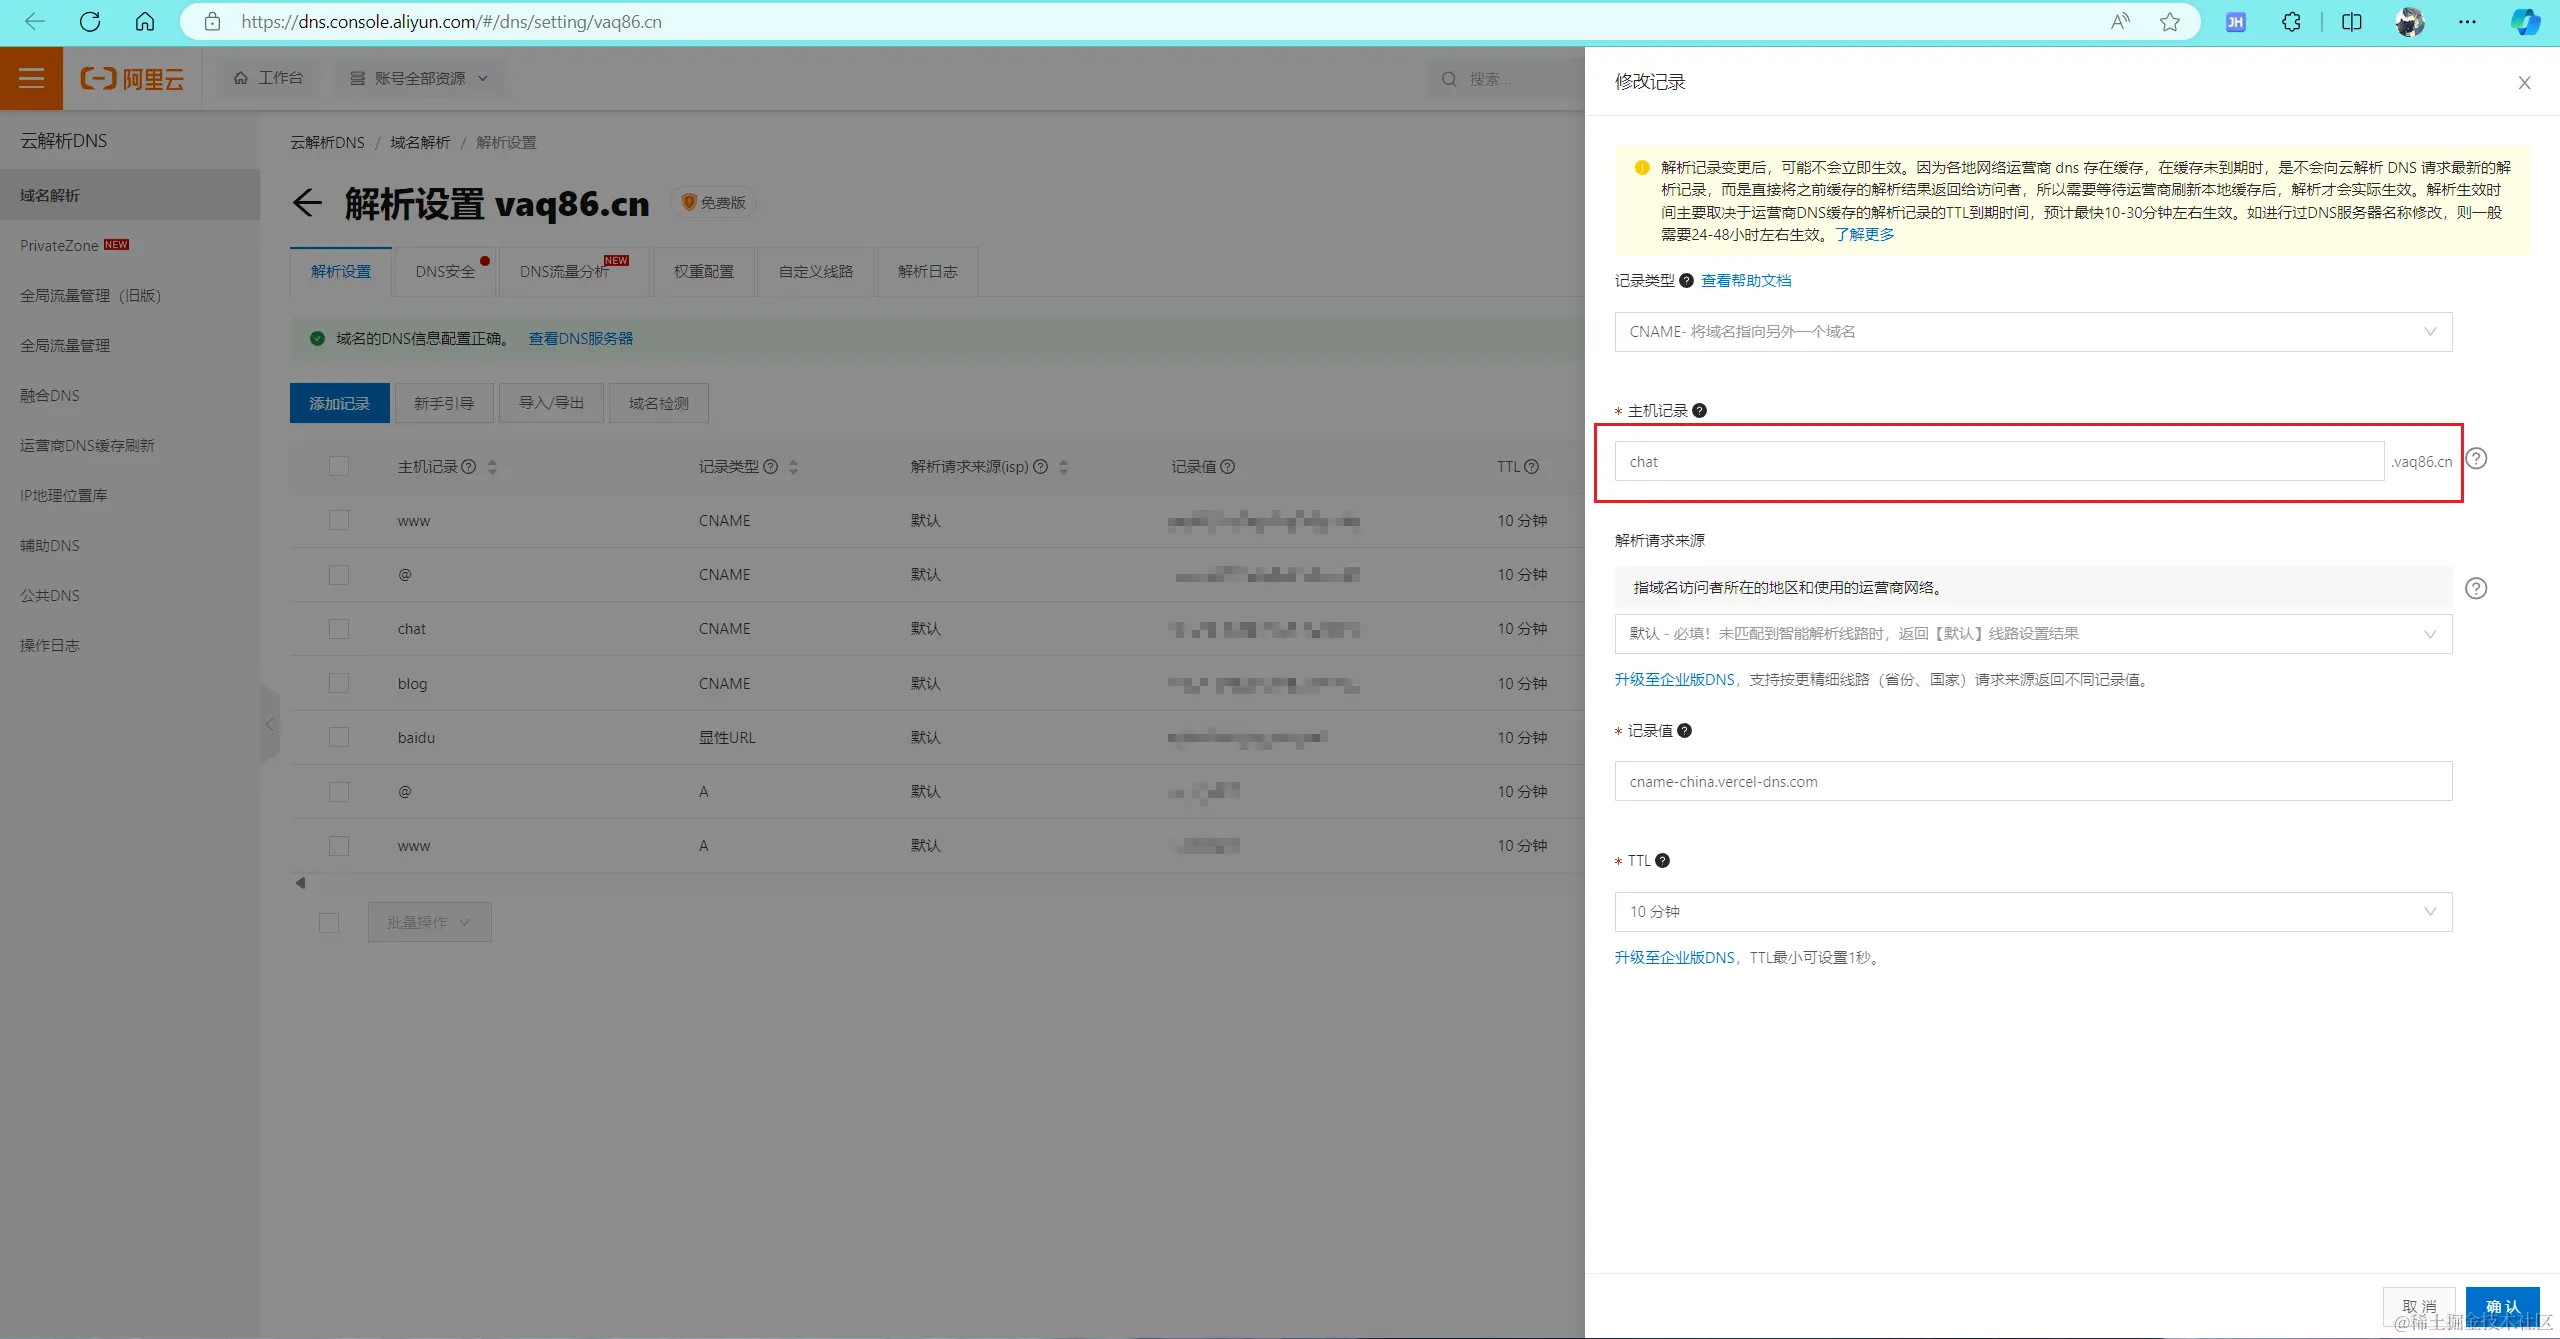Switch to the DNS安全 tab
The width and height of the screenshot is (2560, 1339).
pyautogui.click(x=445, y=272)
